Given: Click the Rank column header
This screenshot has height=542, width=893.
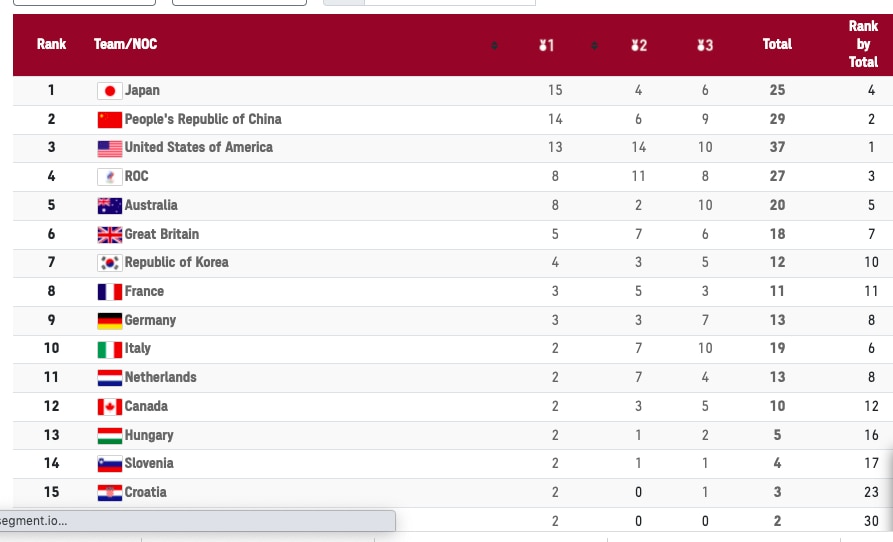Looking at the screenshot, I should (51, 44).
